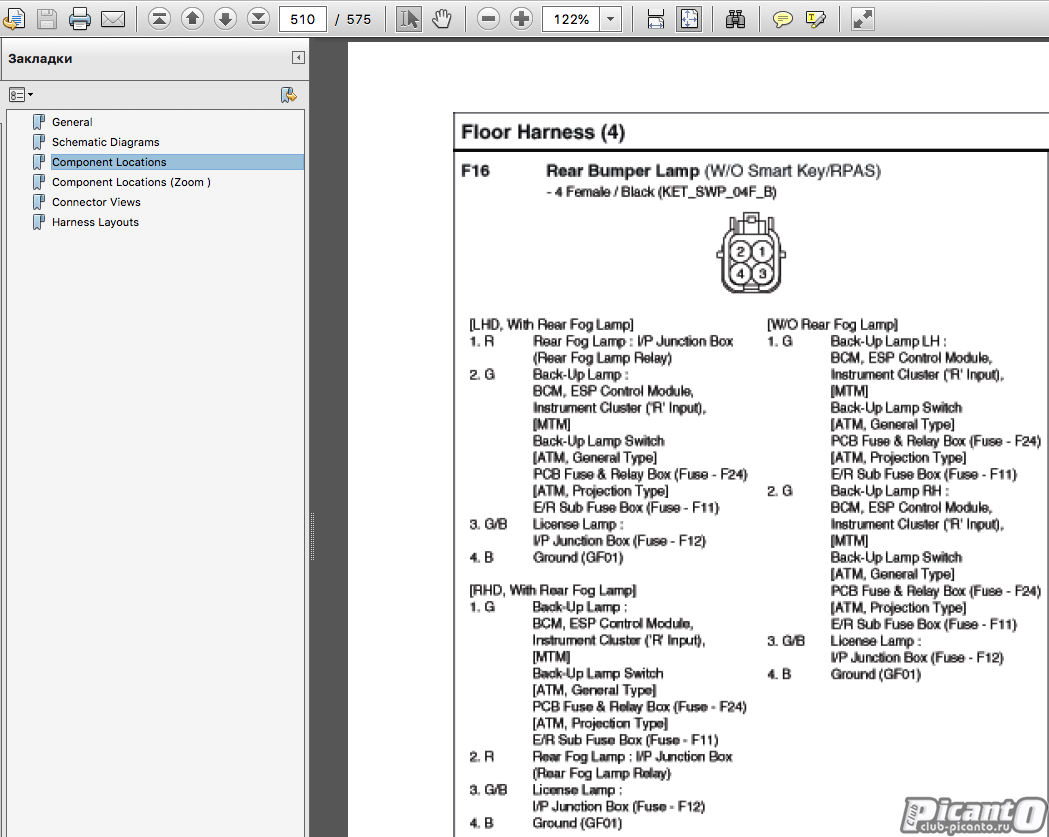Click the "F16" connector code
The width and height of the screenshot is (1049, 837).
pyautogui.click(x=475, y=171)
